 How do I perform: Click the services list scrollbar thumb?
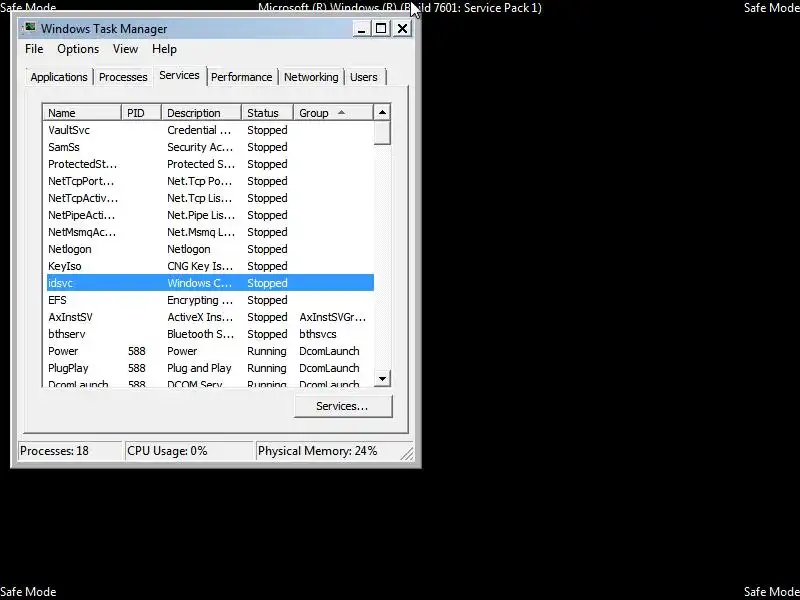point(382,133)
